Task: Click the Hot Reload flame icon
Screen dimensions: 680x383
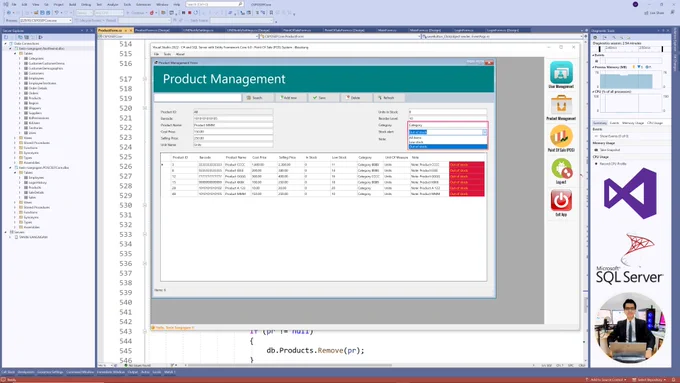Action: click(152, 13)
